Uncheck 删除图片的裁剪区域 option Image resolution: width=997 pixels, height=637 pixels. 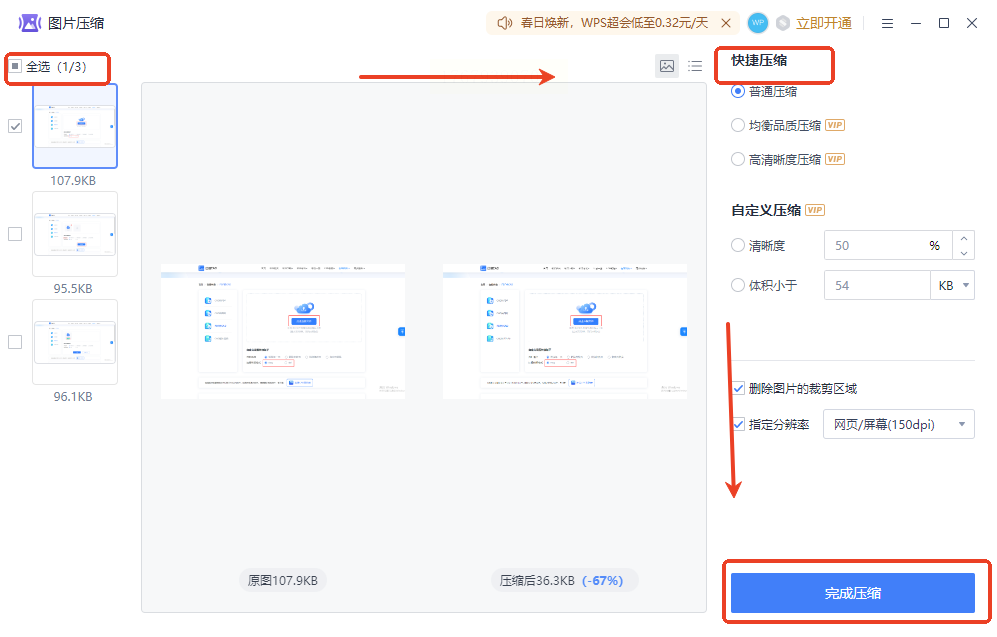tap(738, 388)
